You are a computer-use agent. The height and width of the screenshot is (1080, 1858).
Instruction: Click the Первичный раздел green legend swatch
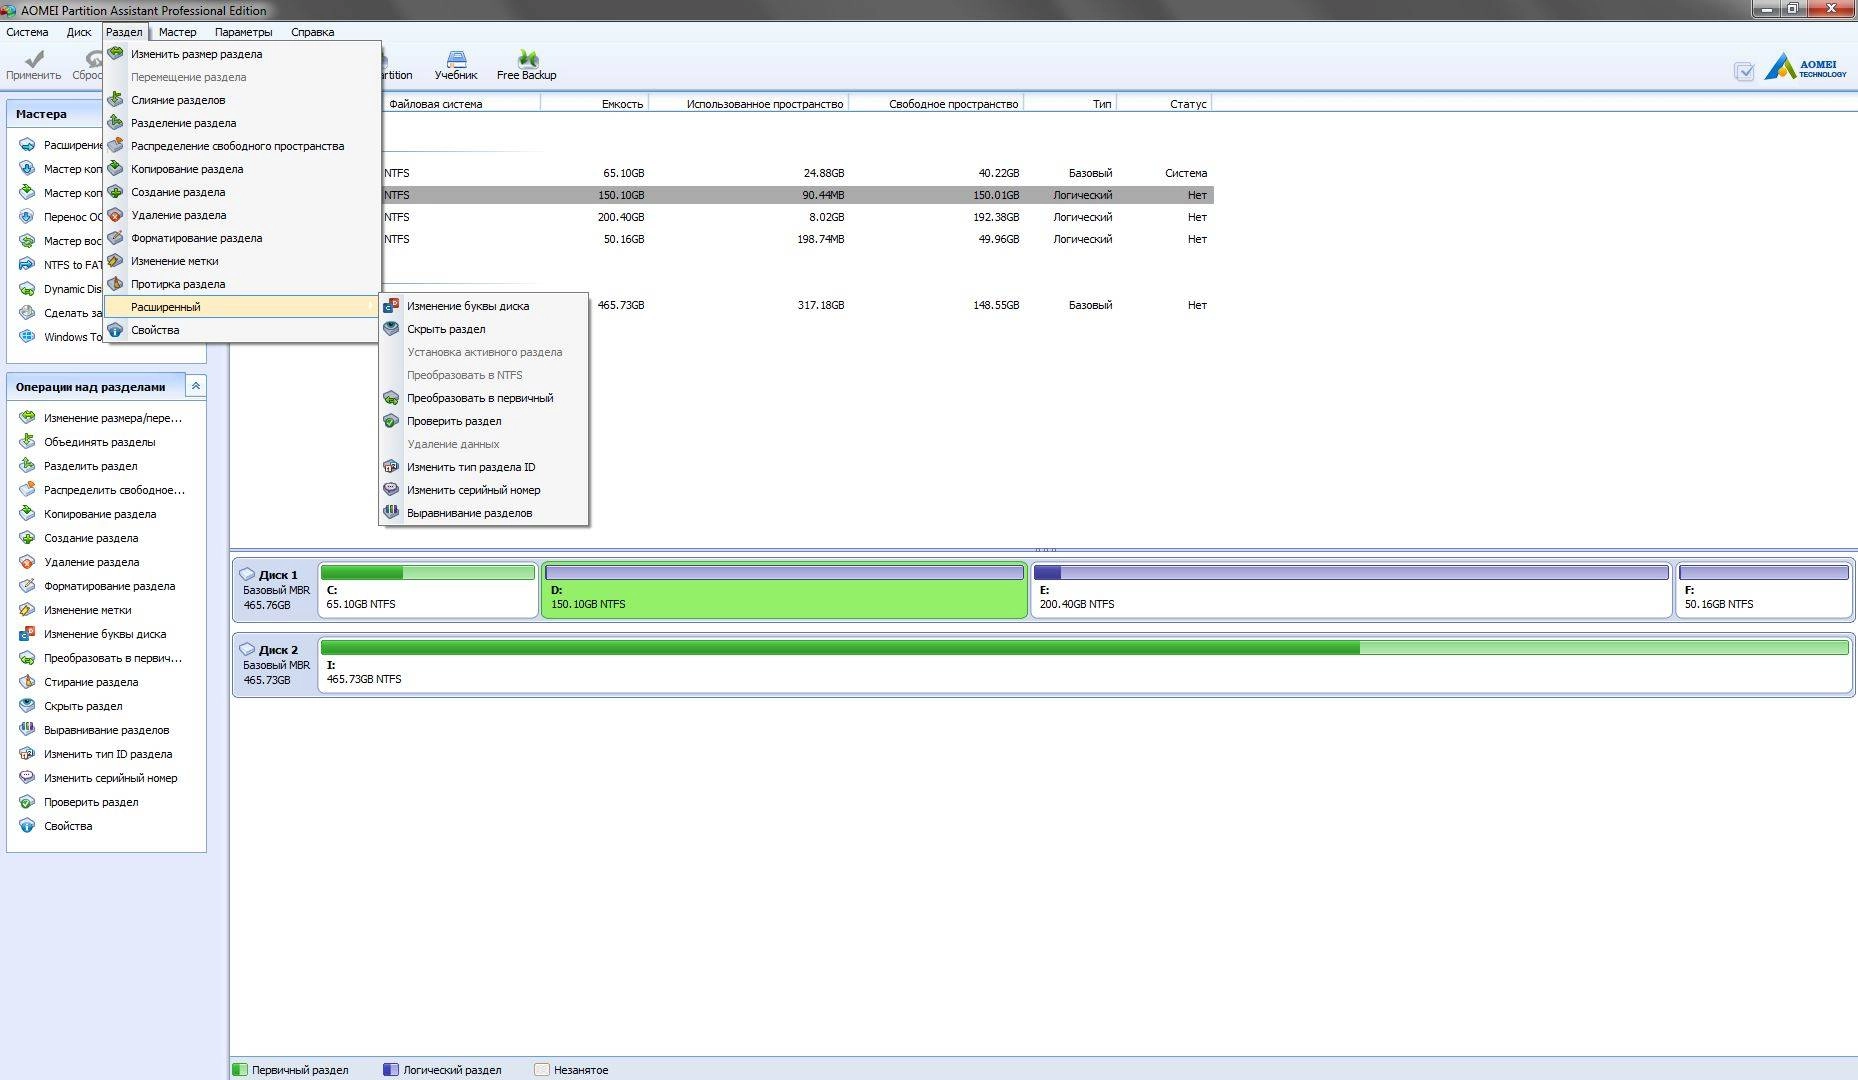tap(240, 1069)
